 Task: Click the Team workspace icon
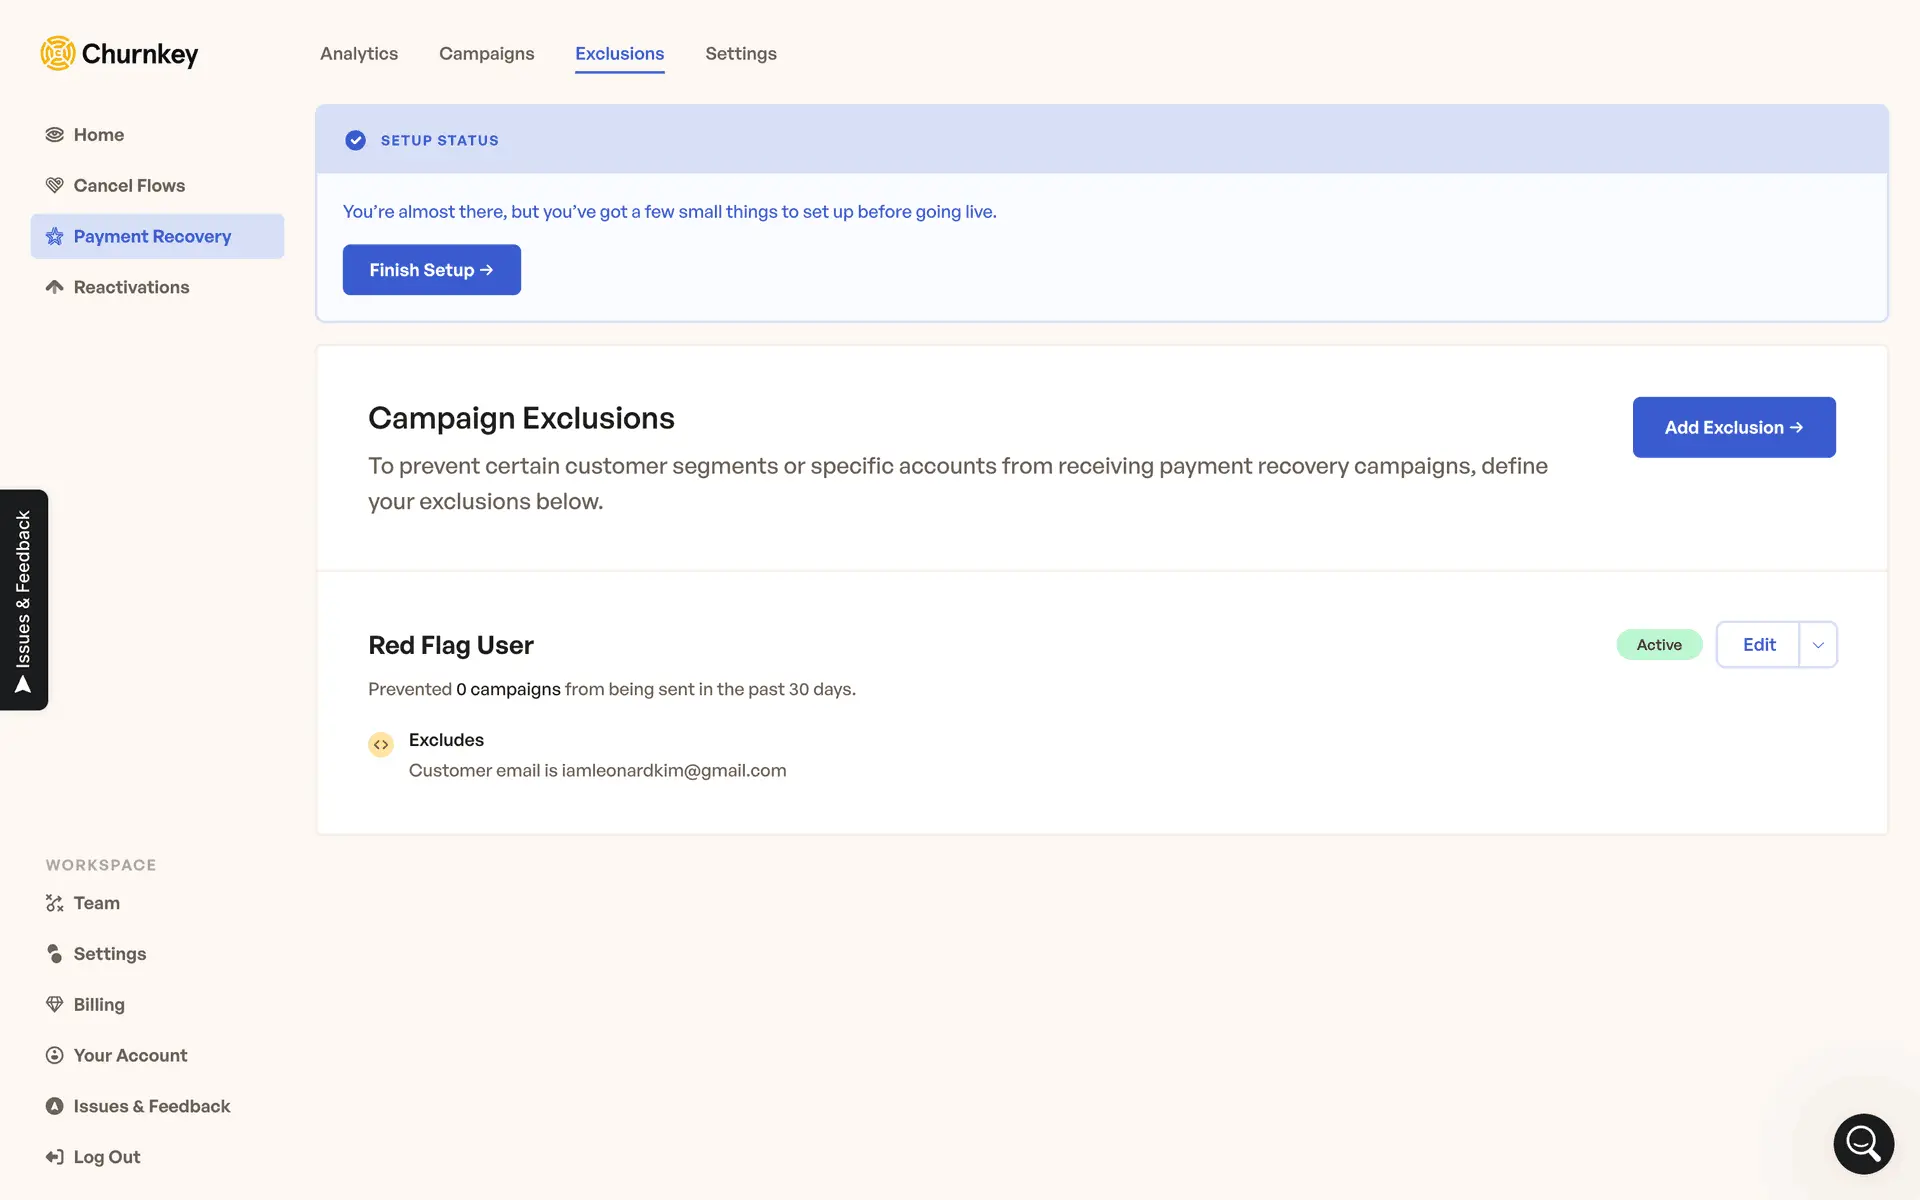coord(55,903)
